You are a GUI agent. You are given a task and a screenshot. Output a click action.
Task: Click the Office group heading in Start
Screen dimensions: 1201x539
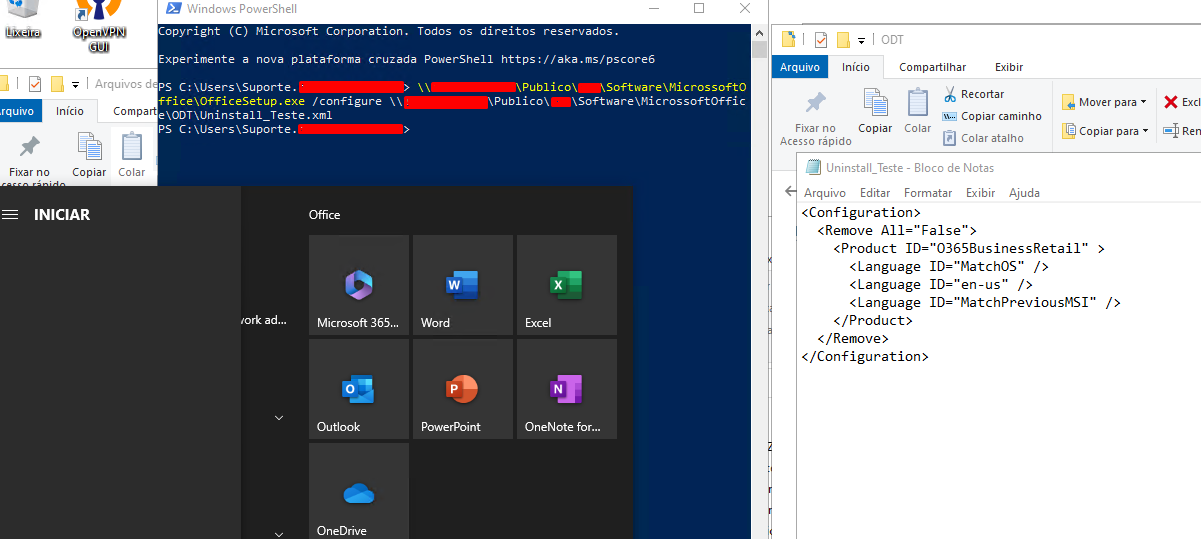pyautogui.click(x=325, y=215)
